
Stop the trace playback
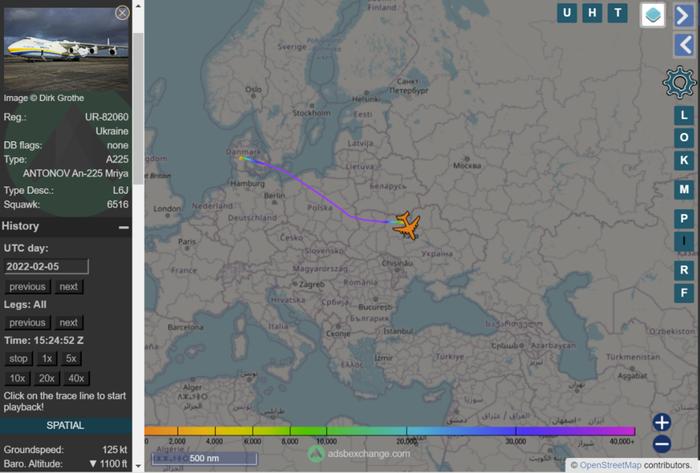click(18, 358)
